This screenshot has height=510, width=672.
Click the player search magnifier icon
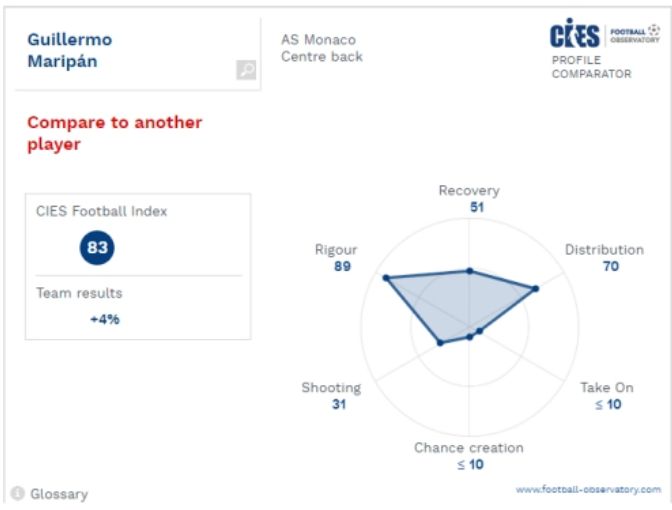[x=245, y=70]
